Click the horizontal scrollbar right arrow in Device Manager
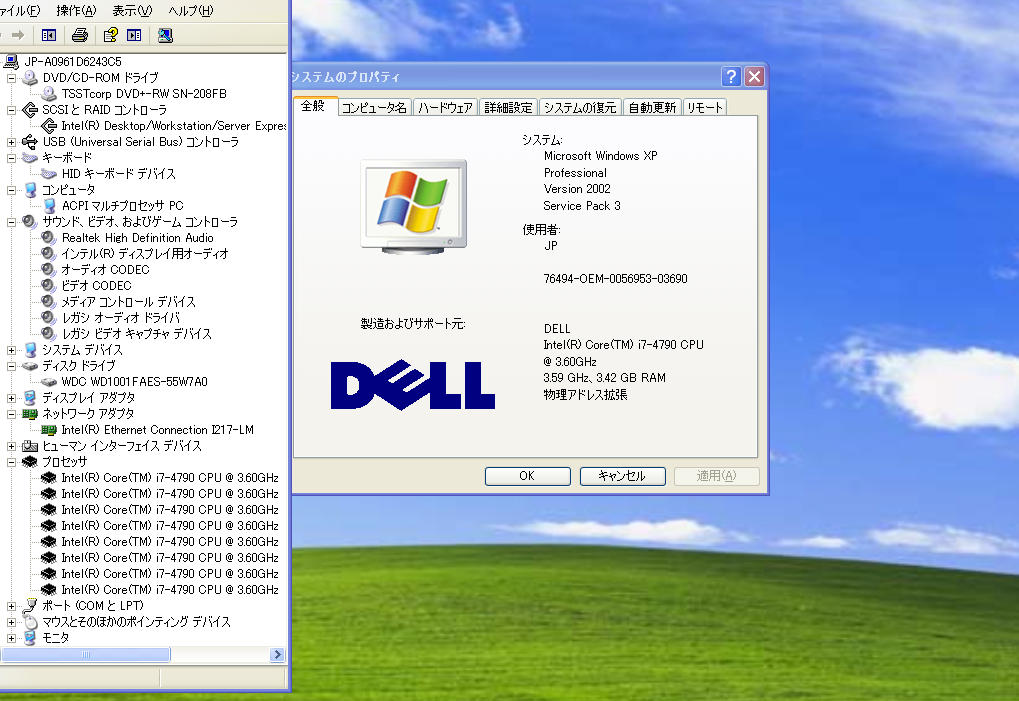Screen dimensions: 1019x701 [277, 654]
